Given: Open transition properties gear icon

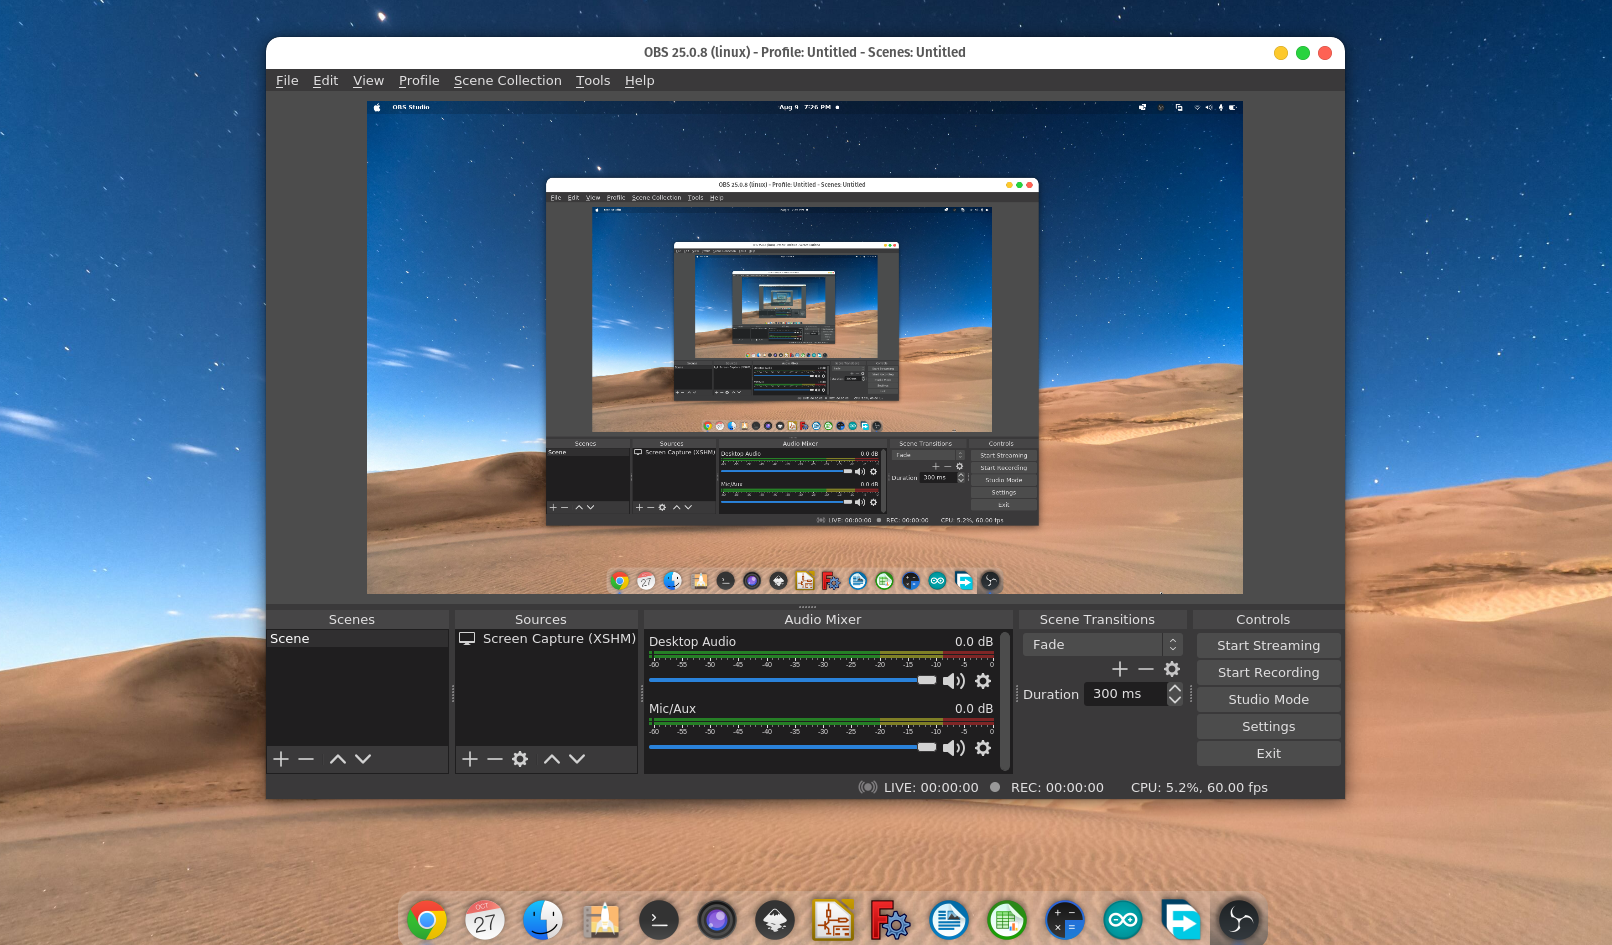Looking at the screenshot, I should click(1172, 669).
